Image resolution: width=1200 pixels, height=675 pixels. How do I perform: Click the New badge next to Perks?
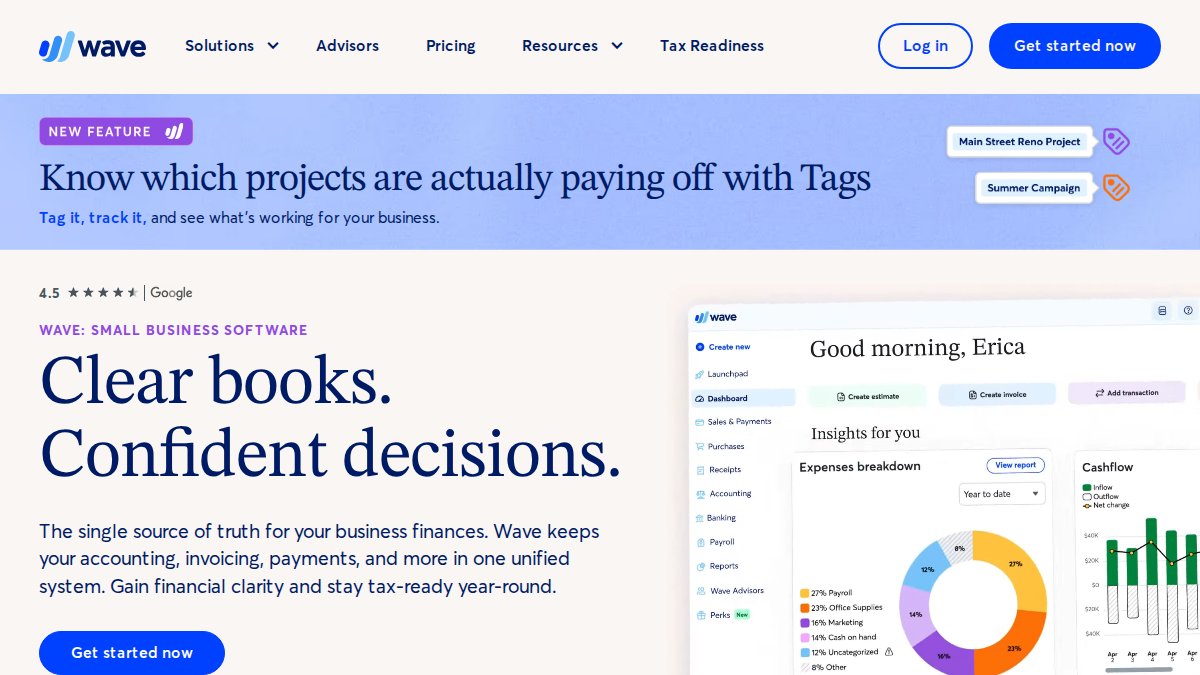point(742,615)
